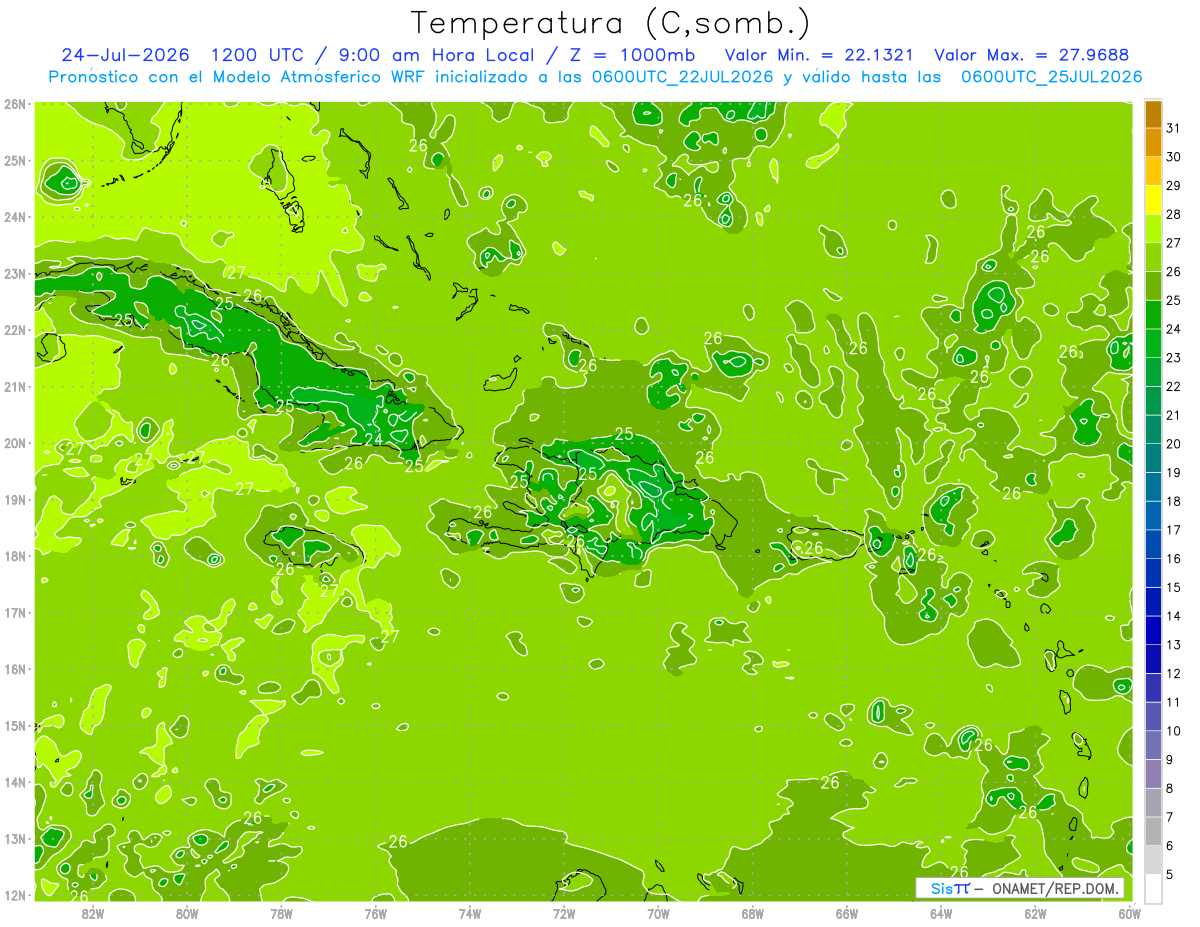Click the latitude label "16N"
This screenshot has width=1200, height=927.
click(x=14, y=669)
